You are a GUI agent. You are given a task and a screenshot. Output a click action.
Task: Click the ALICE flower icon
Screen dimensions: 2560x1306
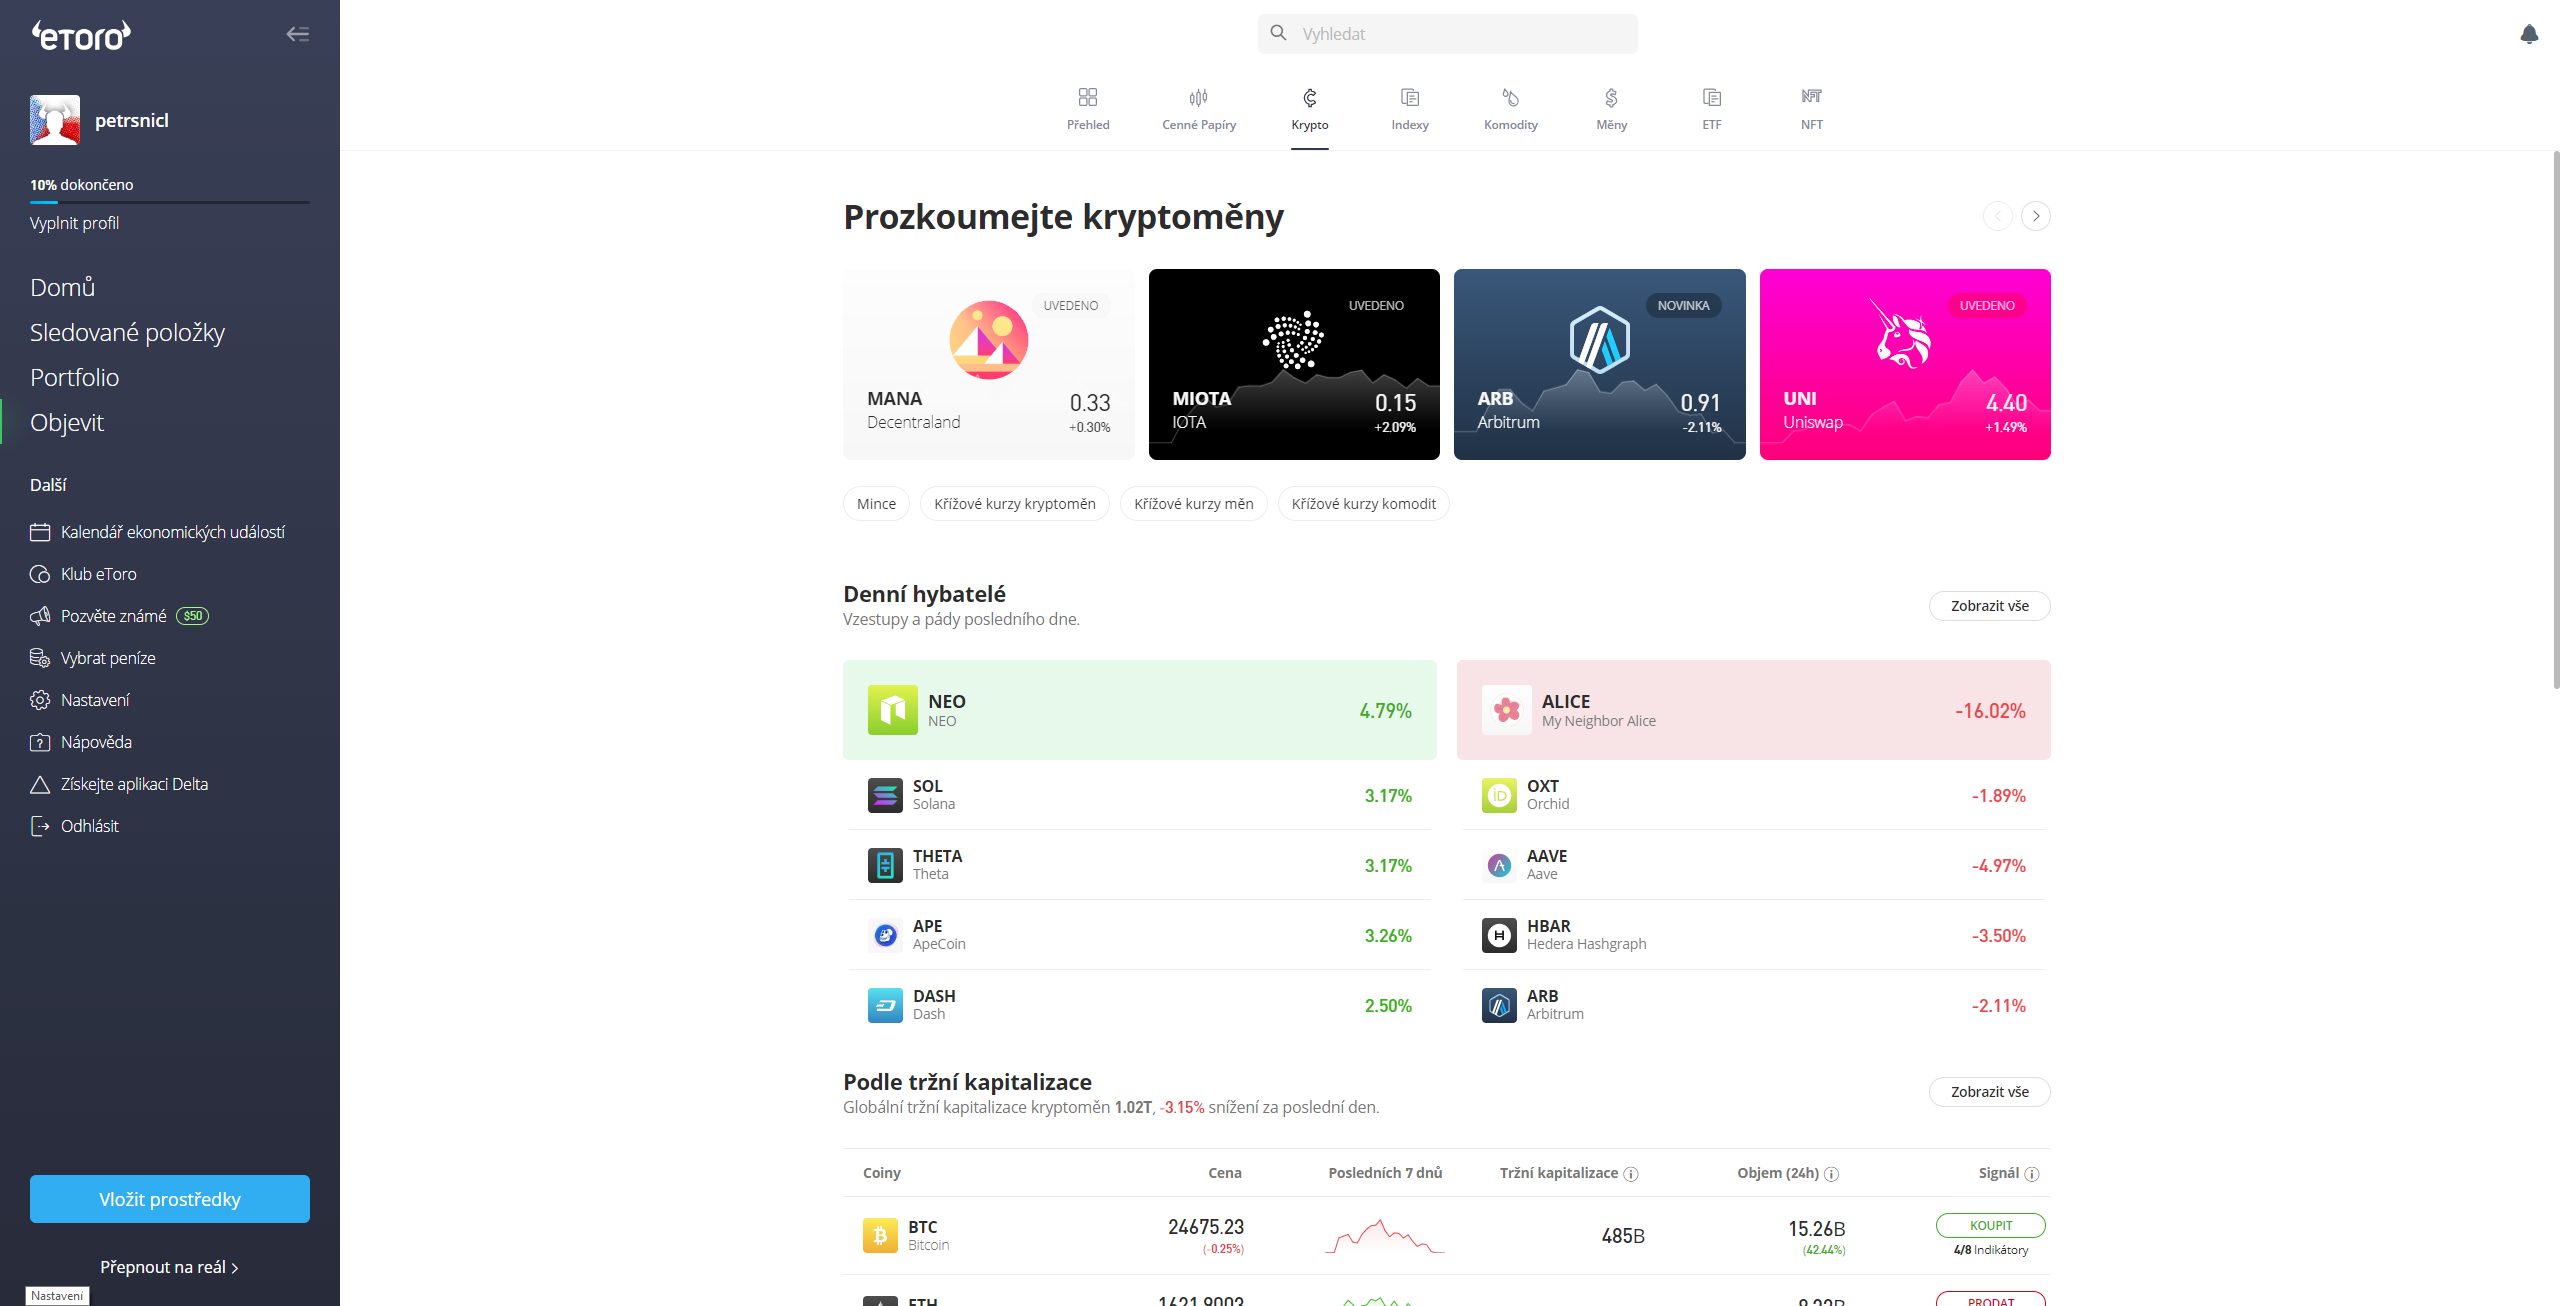click(x=1507, y=710)
